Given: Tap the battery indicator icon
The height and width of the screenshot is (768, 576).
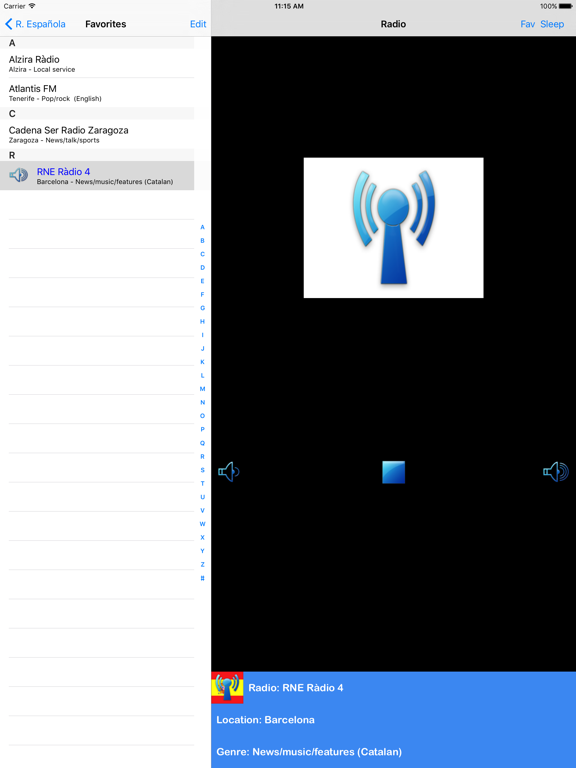Looking at the screenshot, I should 566,6.
